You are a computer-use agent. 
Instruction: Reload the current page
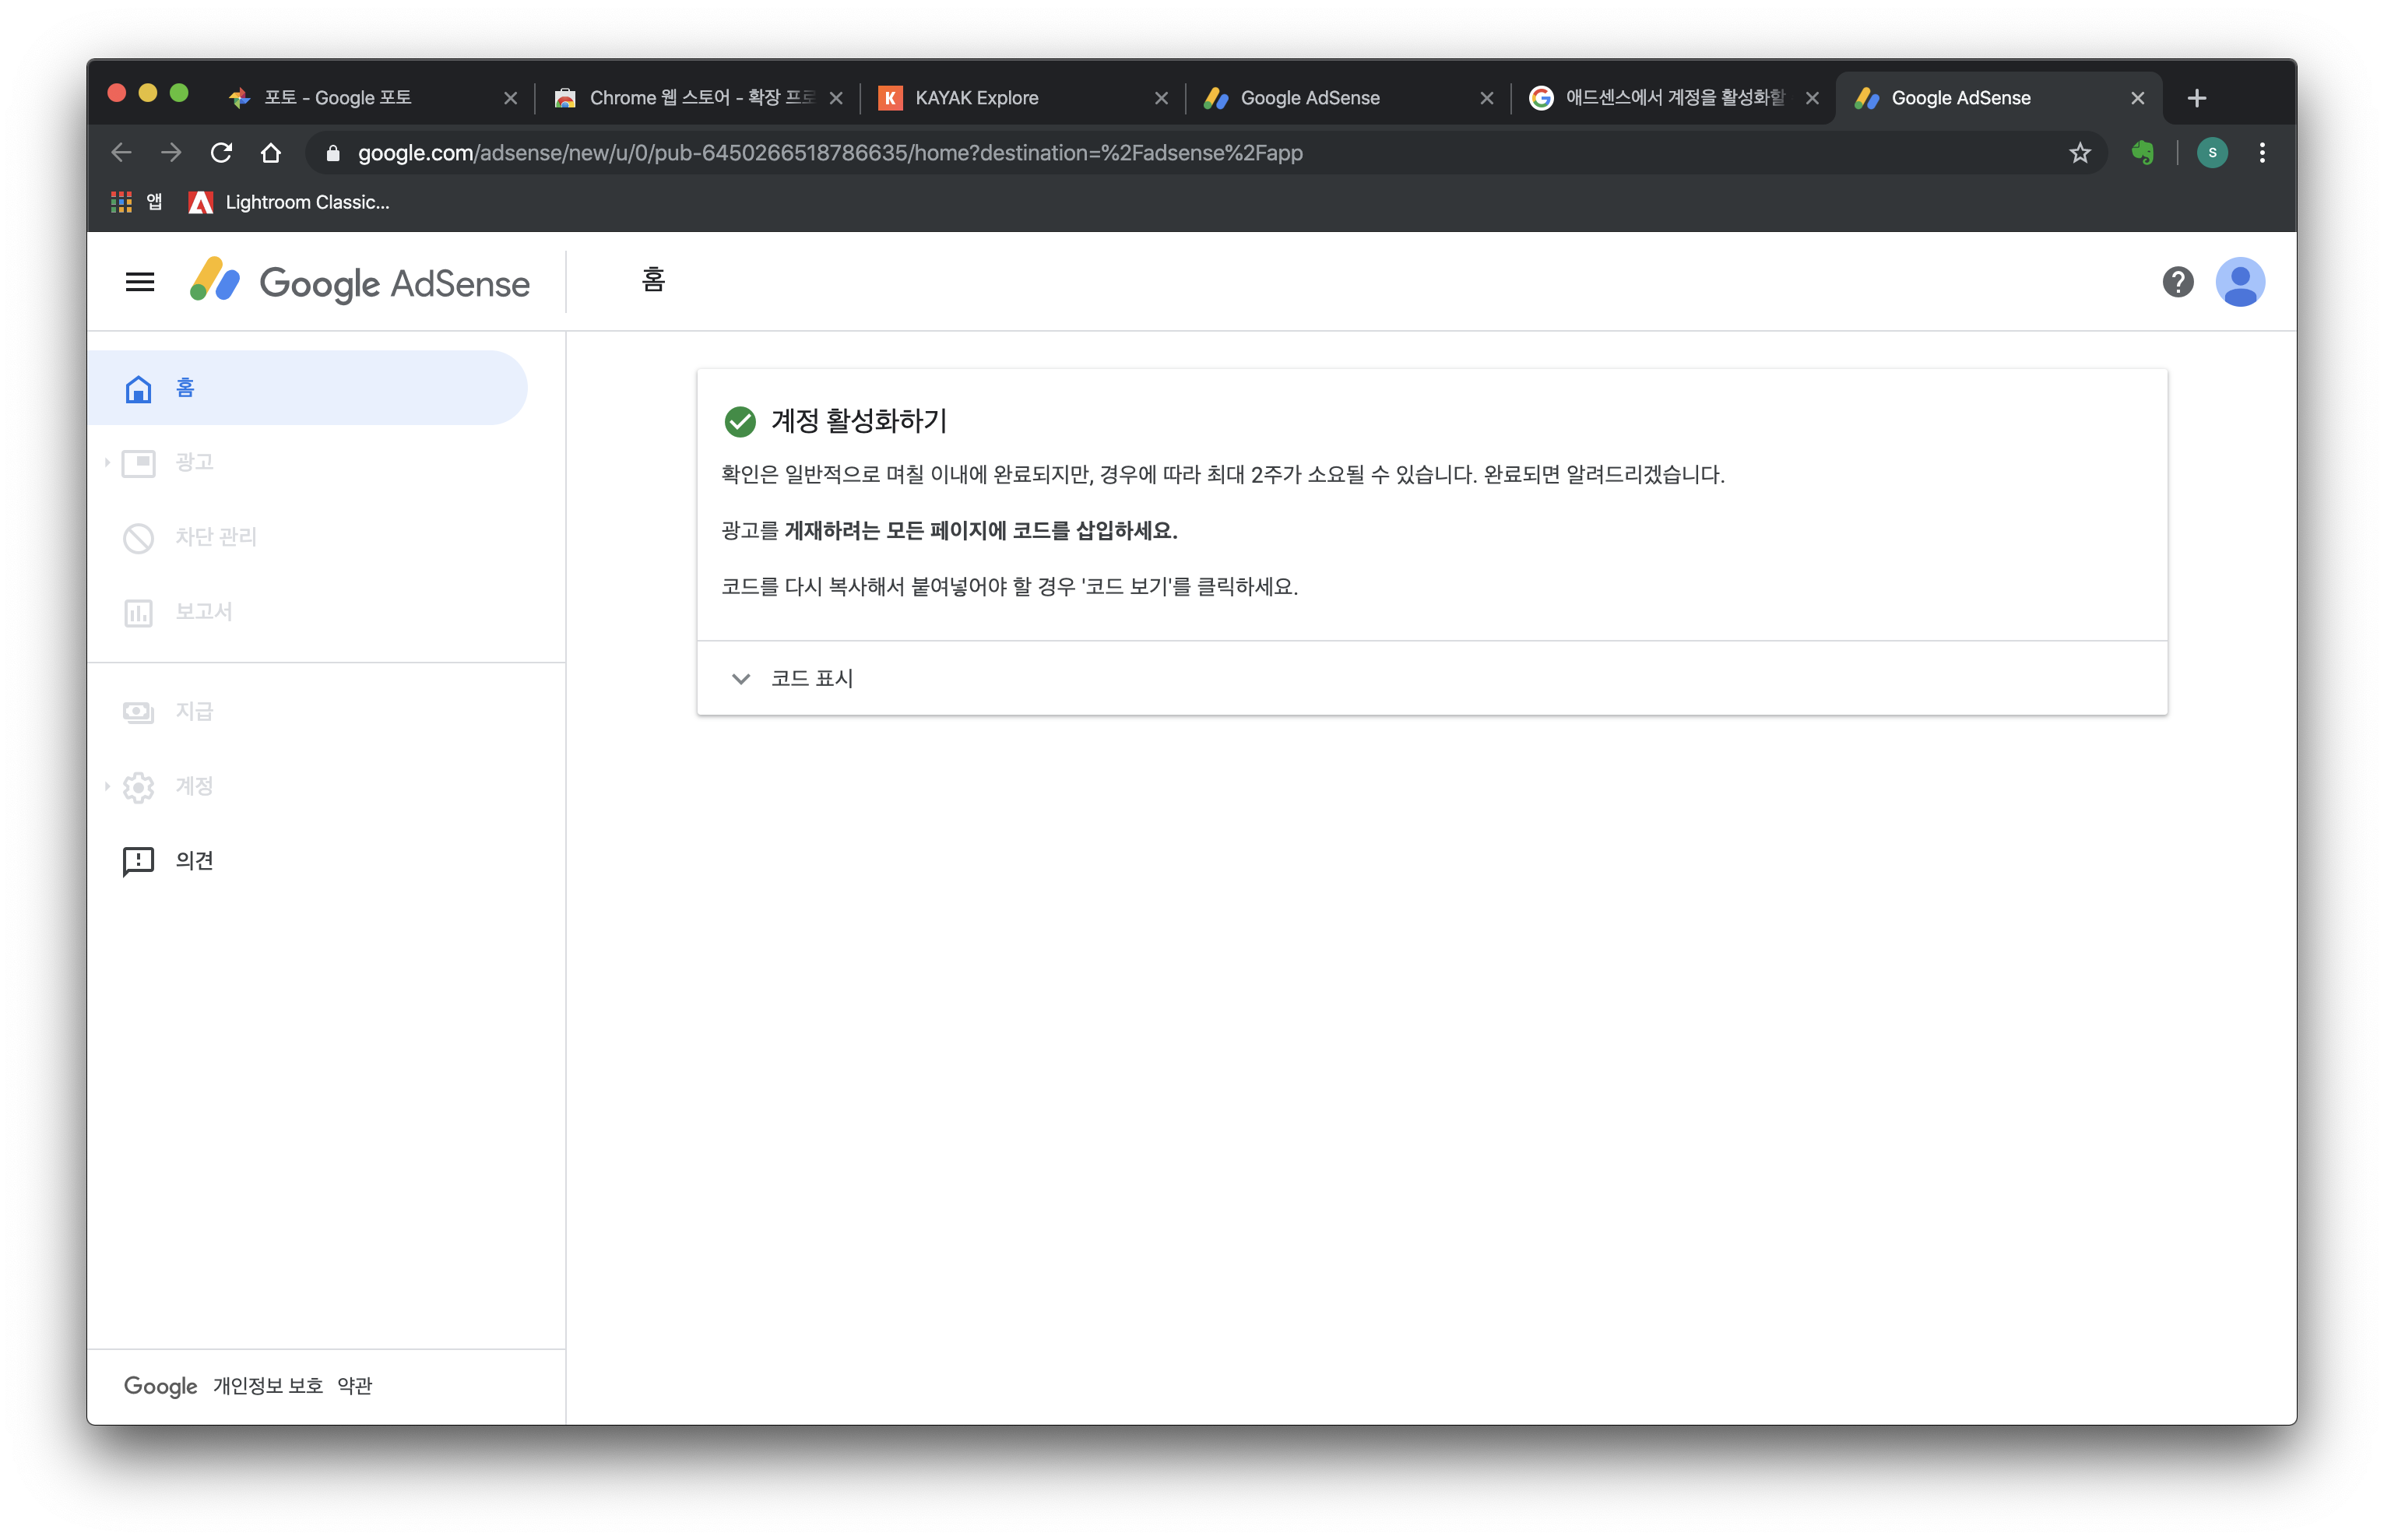tap(221, 153)
